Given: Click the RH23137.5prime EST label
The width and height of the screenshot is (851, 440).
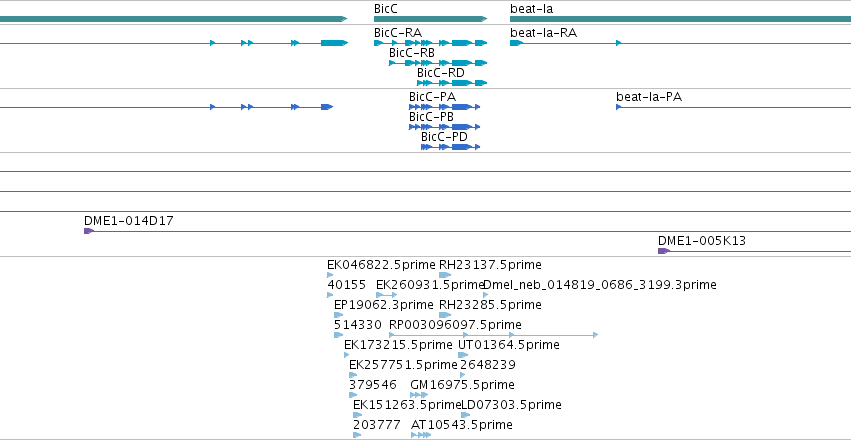Looking at the screenshot, I should [490, 265].
